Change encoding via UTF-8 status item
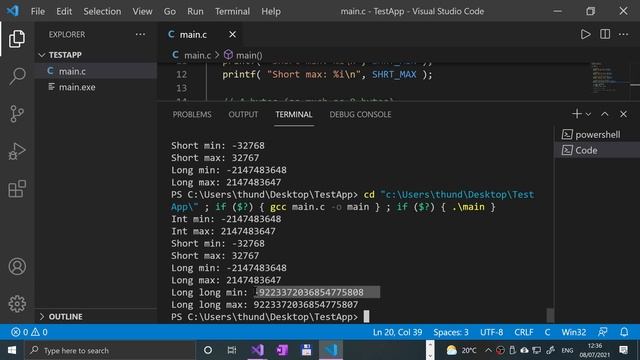The height and width of the screenshot is (360, 640). click(491, 332)
